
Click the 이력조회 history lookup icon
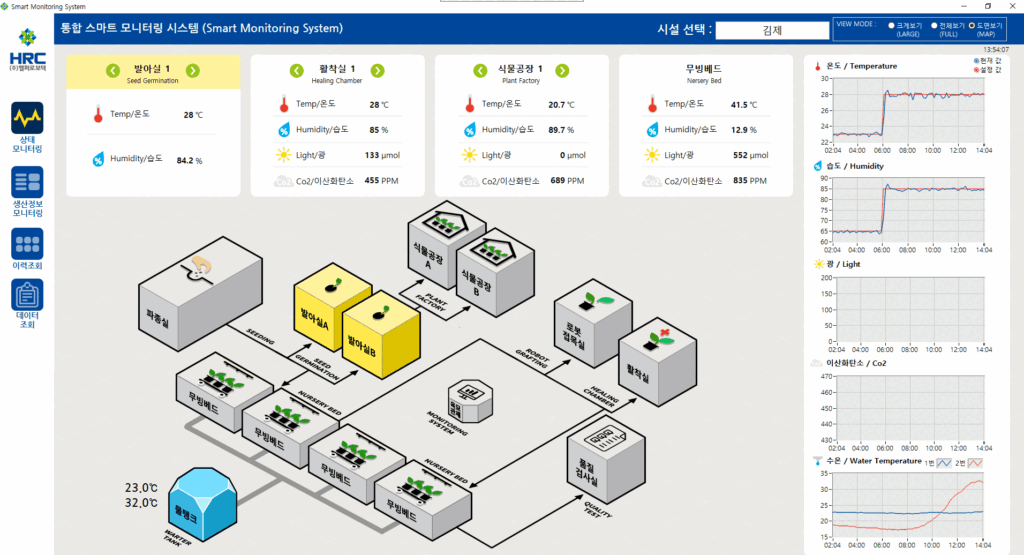pos(27,244)
